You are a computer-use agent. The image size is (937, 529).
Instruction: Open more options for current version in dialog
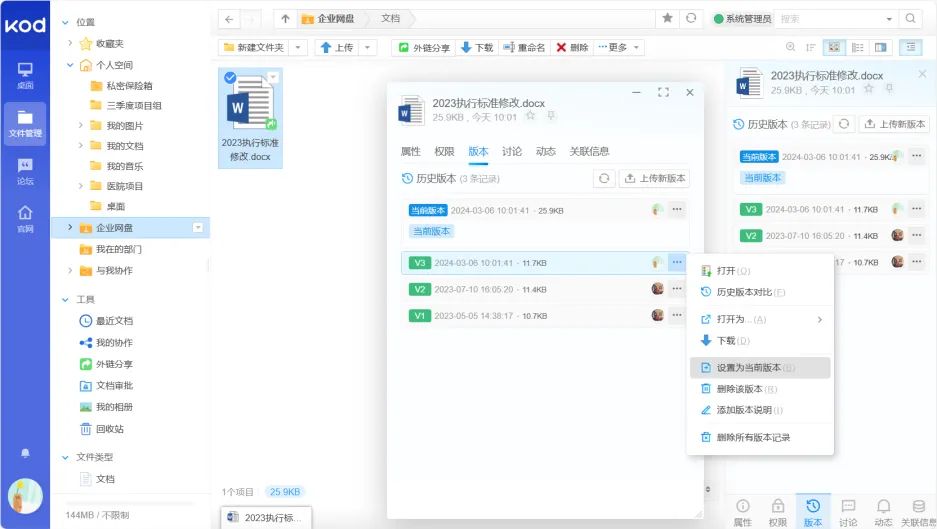676,210
